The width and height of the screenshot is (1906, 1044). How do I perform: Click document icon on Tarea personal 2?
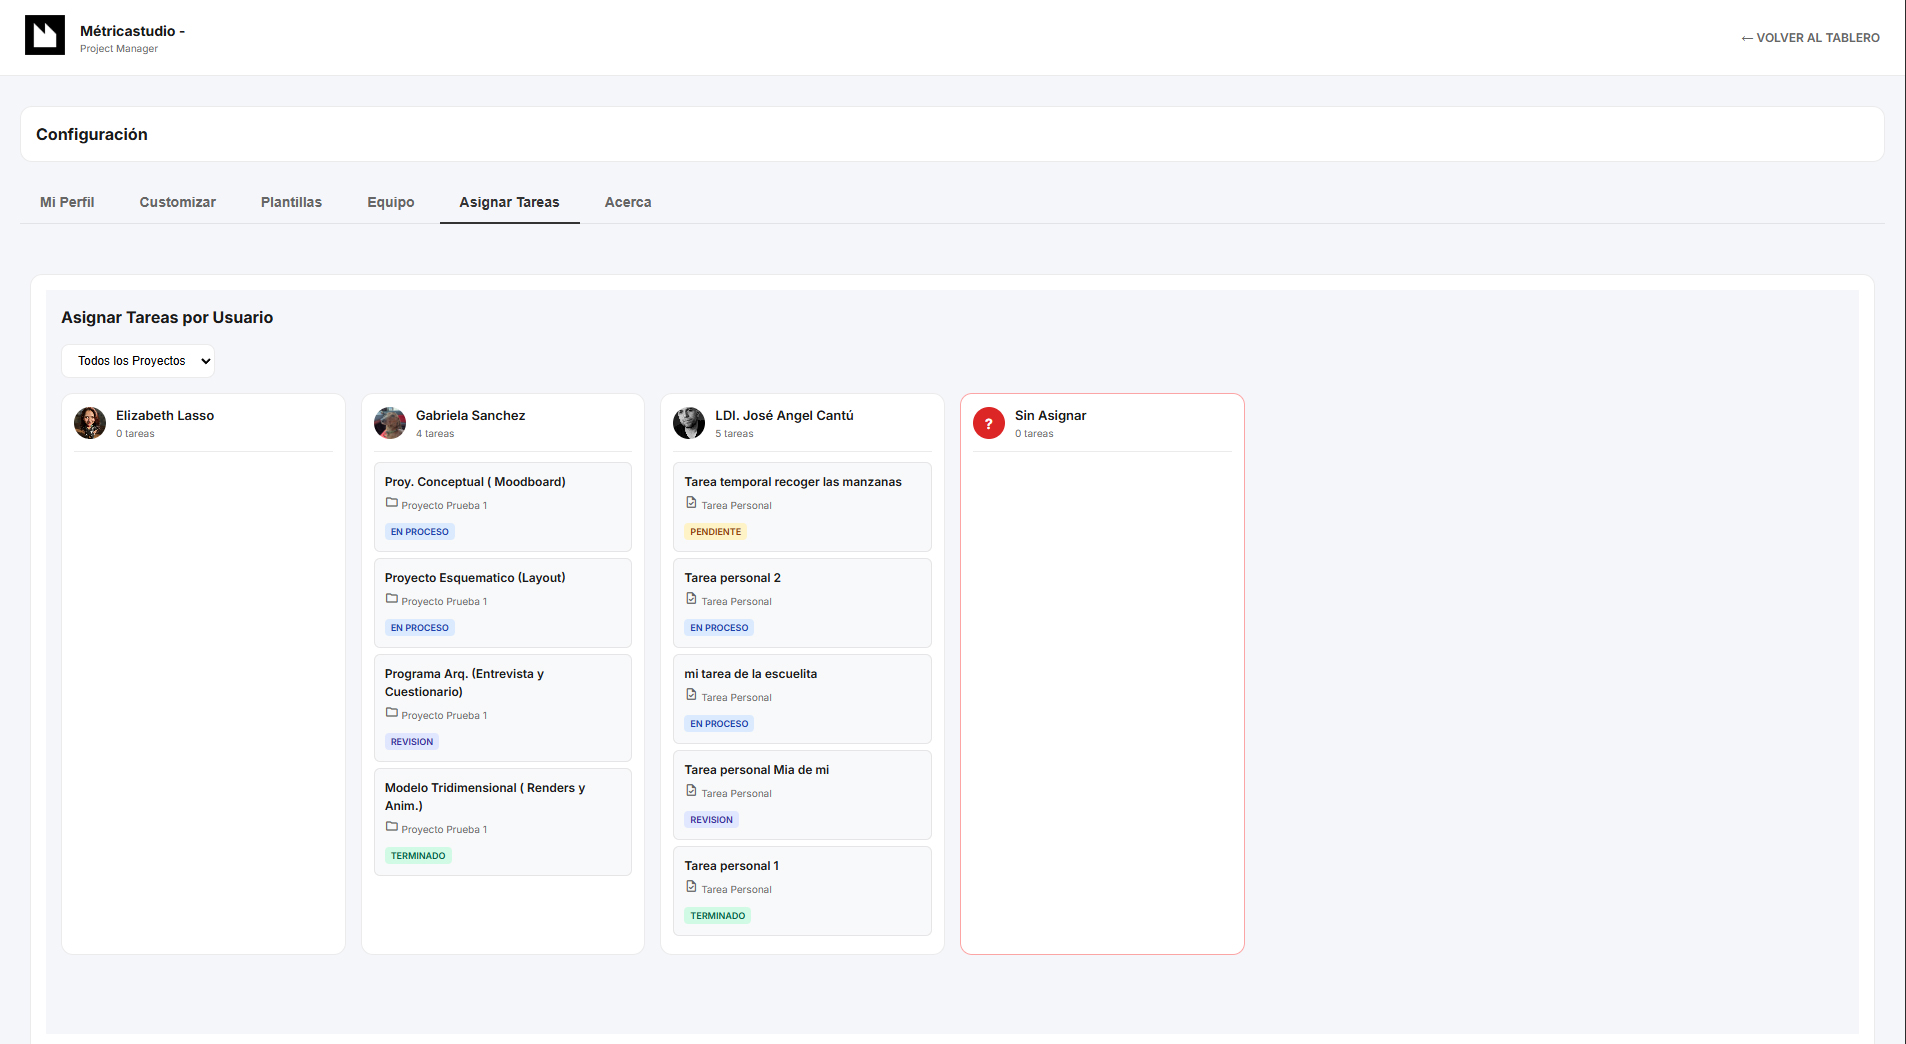point(691,599)
